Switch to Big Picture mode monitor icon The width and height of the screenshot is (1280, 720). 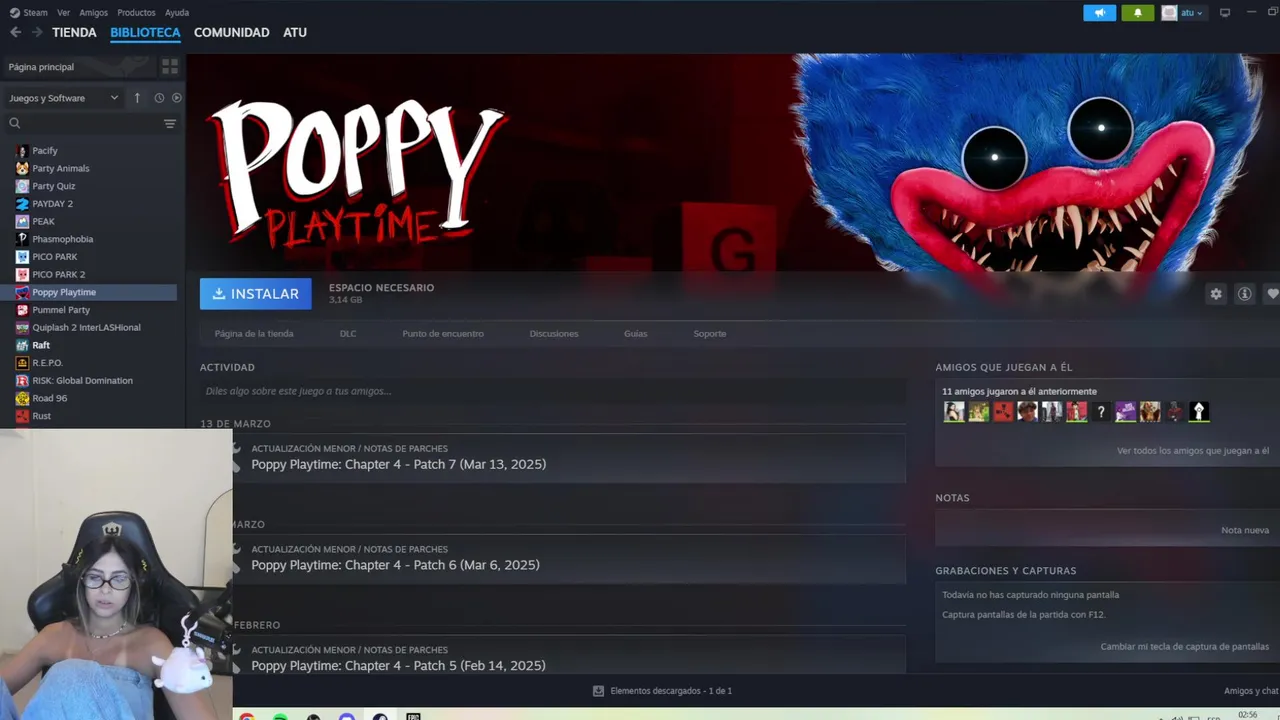(x=1225, y=13)
